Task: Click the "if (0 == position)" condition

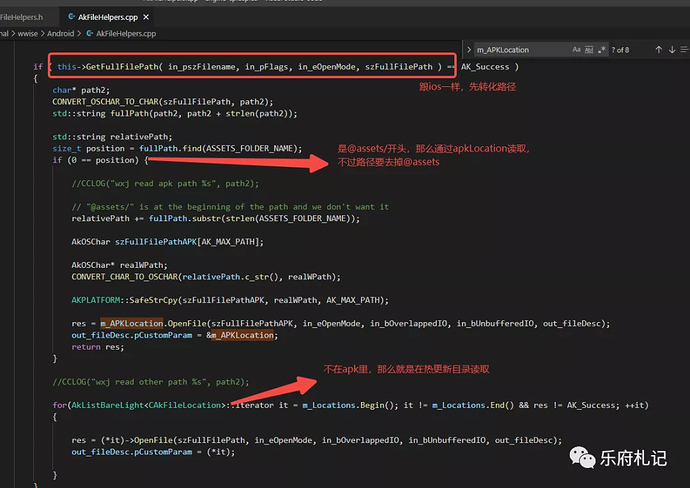Action: pyautogui.click(x=100, y=160)
